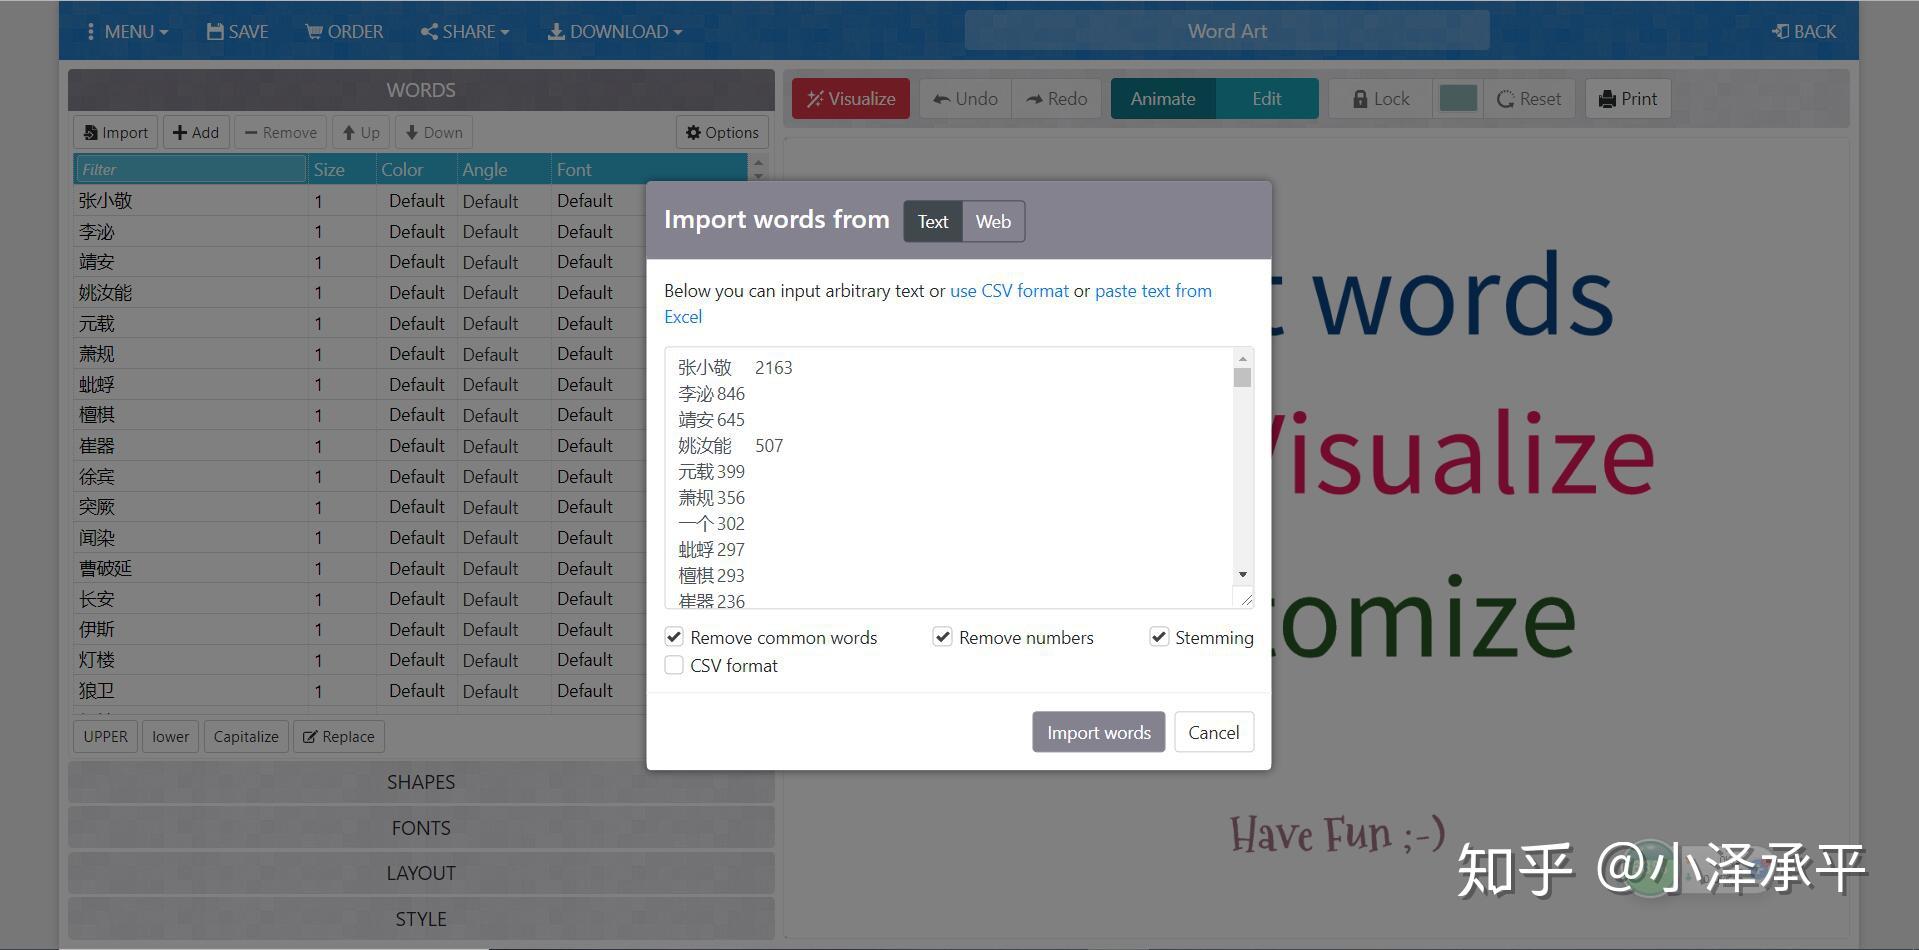The image size is (1919, 950).
Task: Expand the SHAPES panel
Action: (x=421, y=782)
